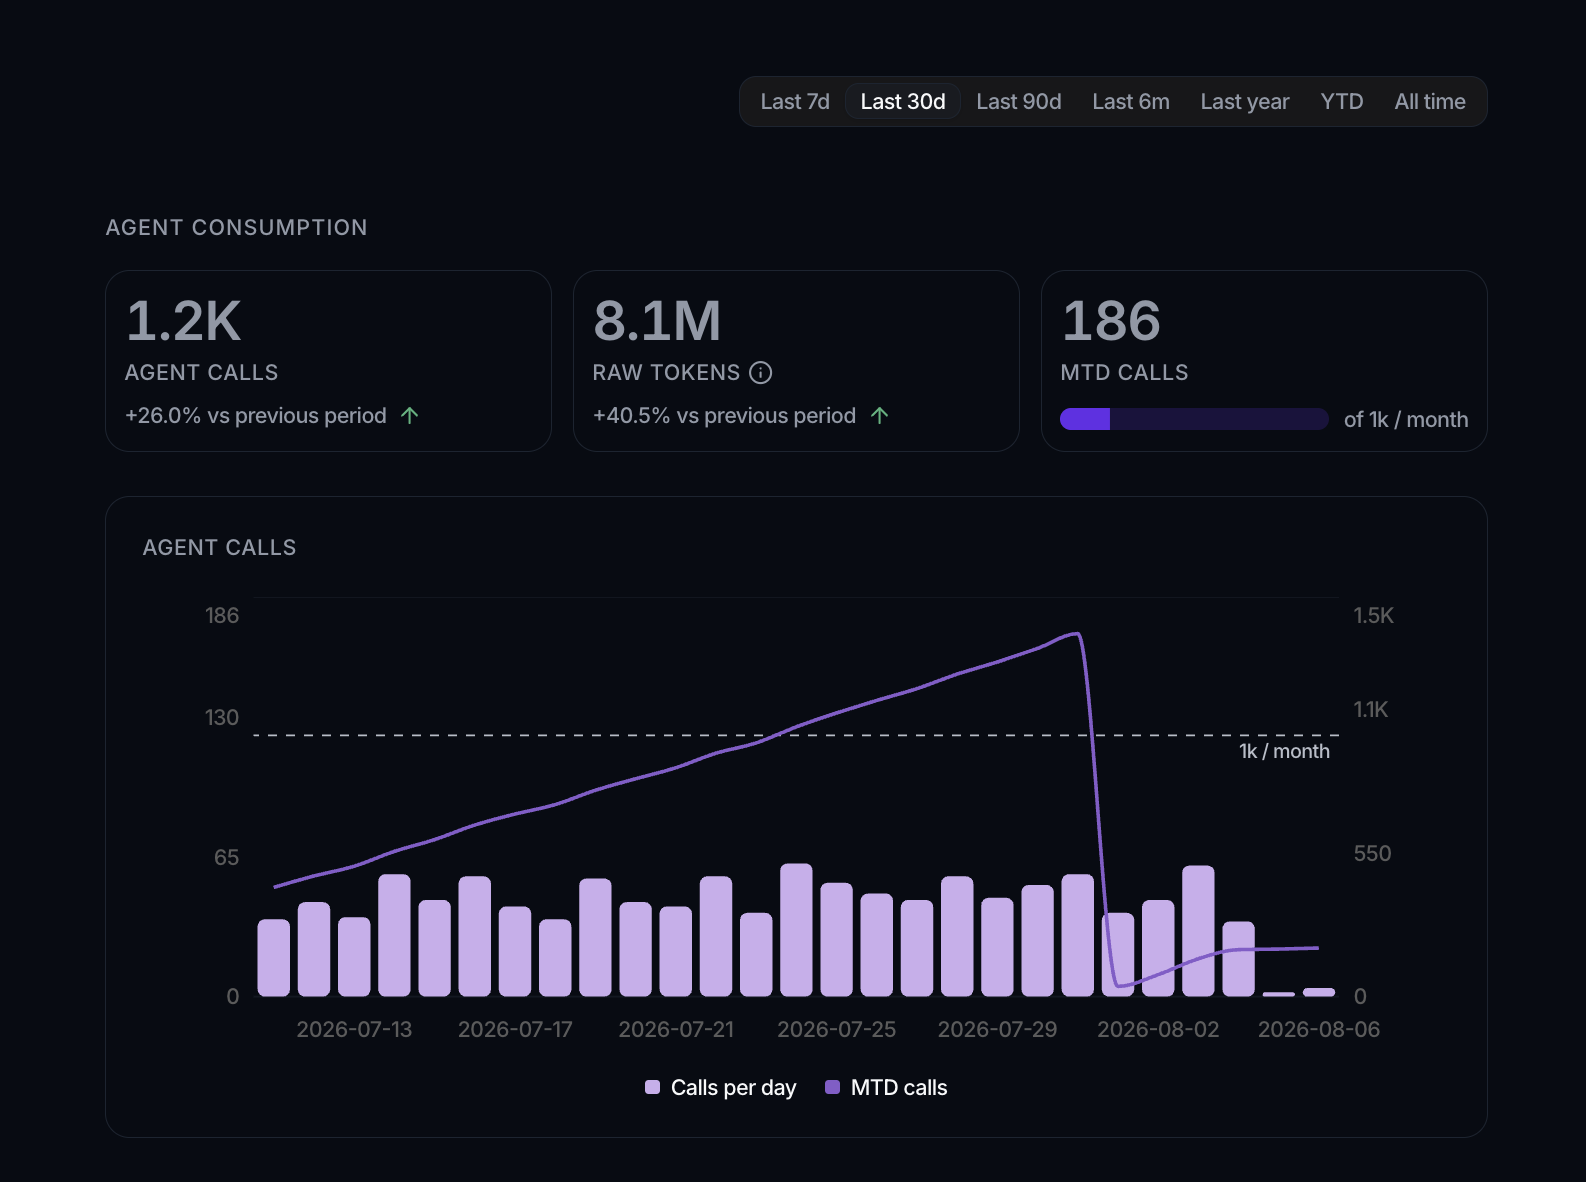Click the 186 MTD calls value

1111,321
